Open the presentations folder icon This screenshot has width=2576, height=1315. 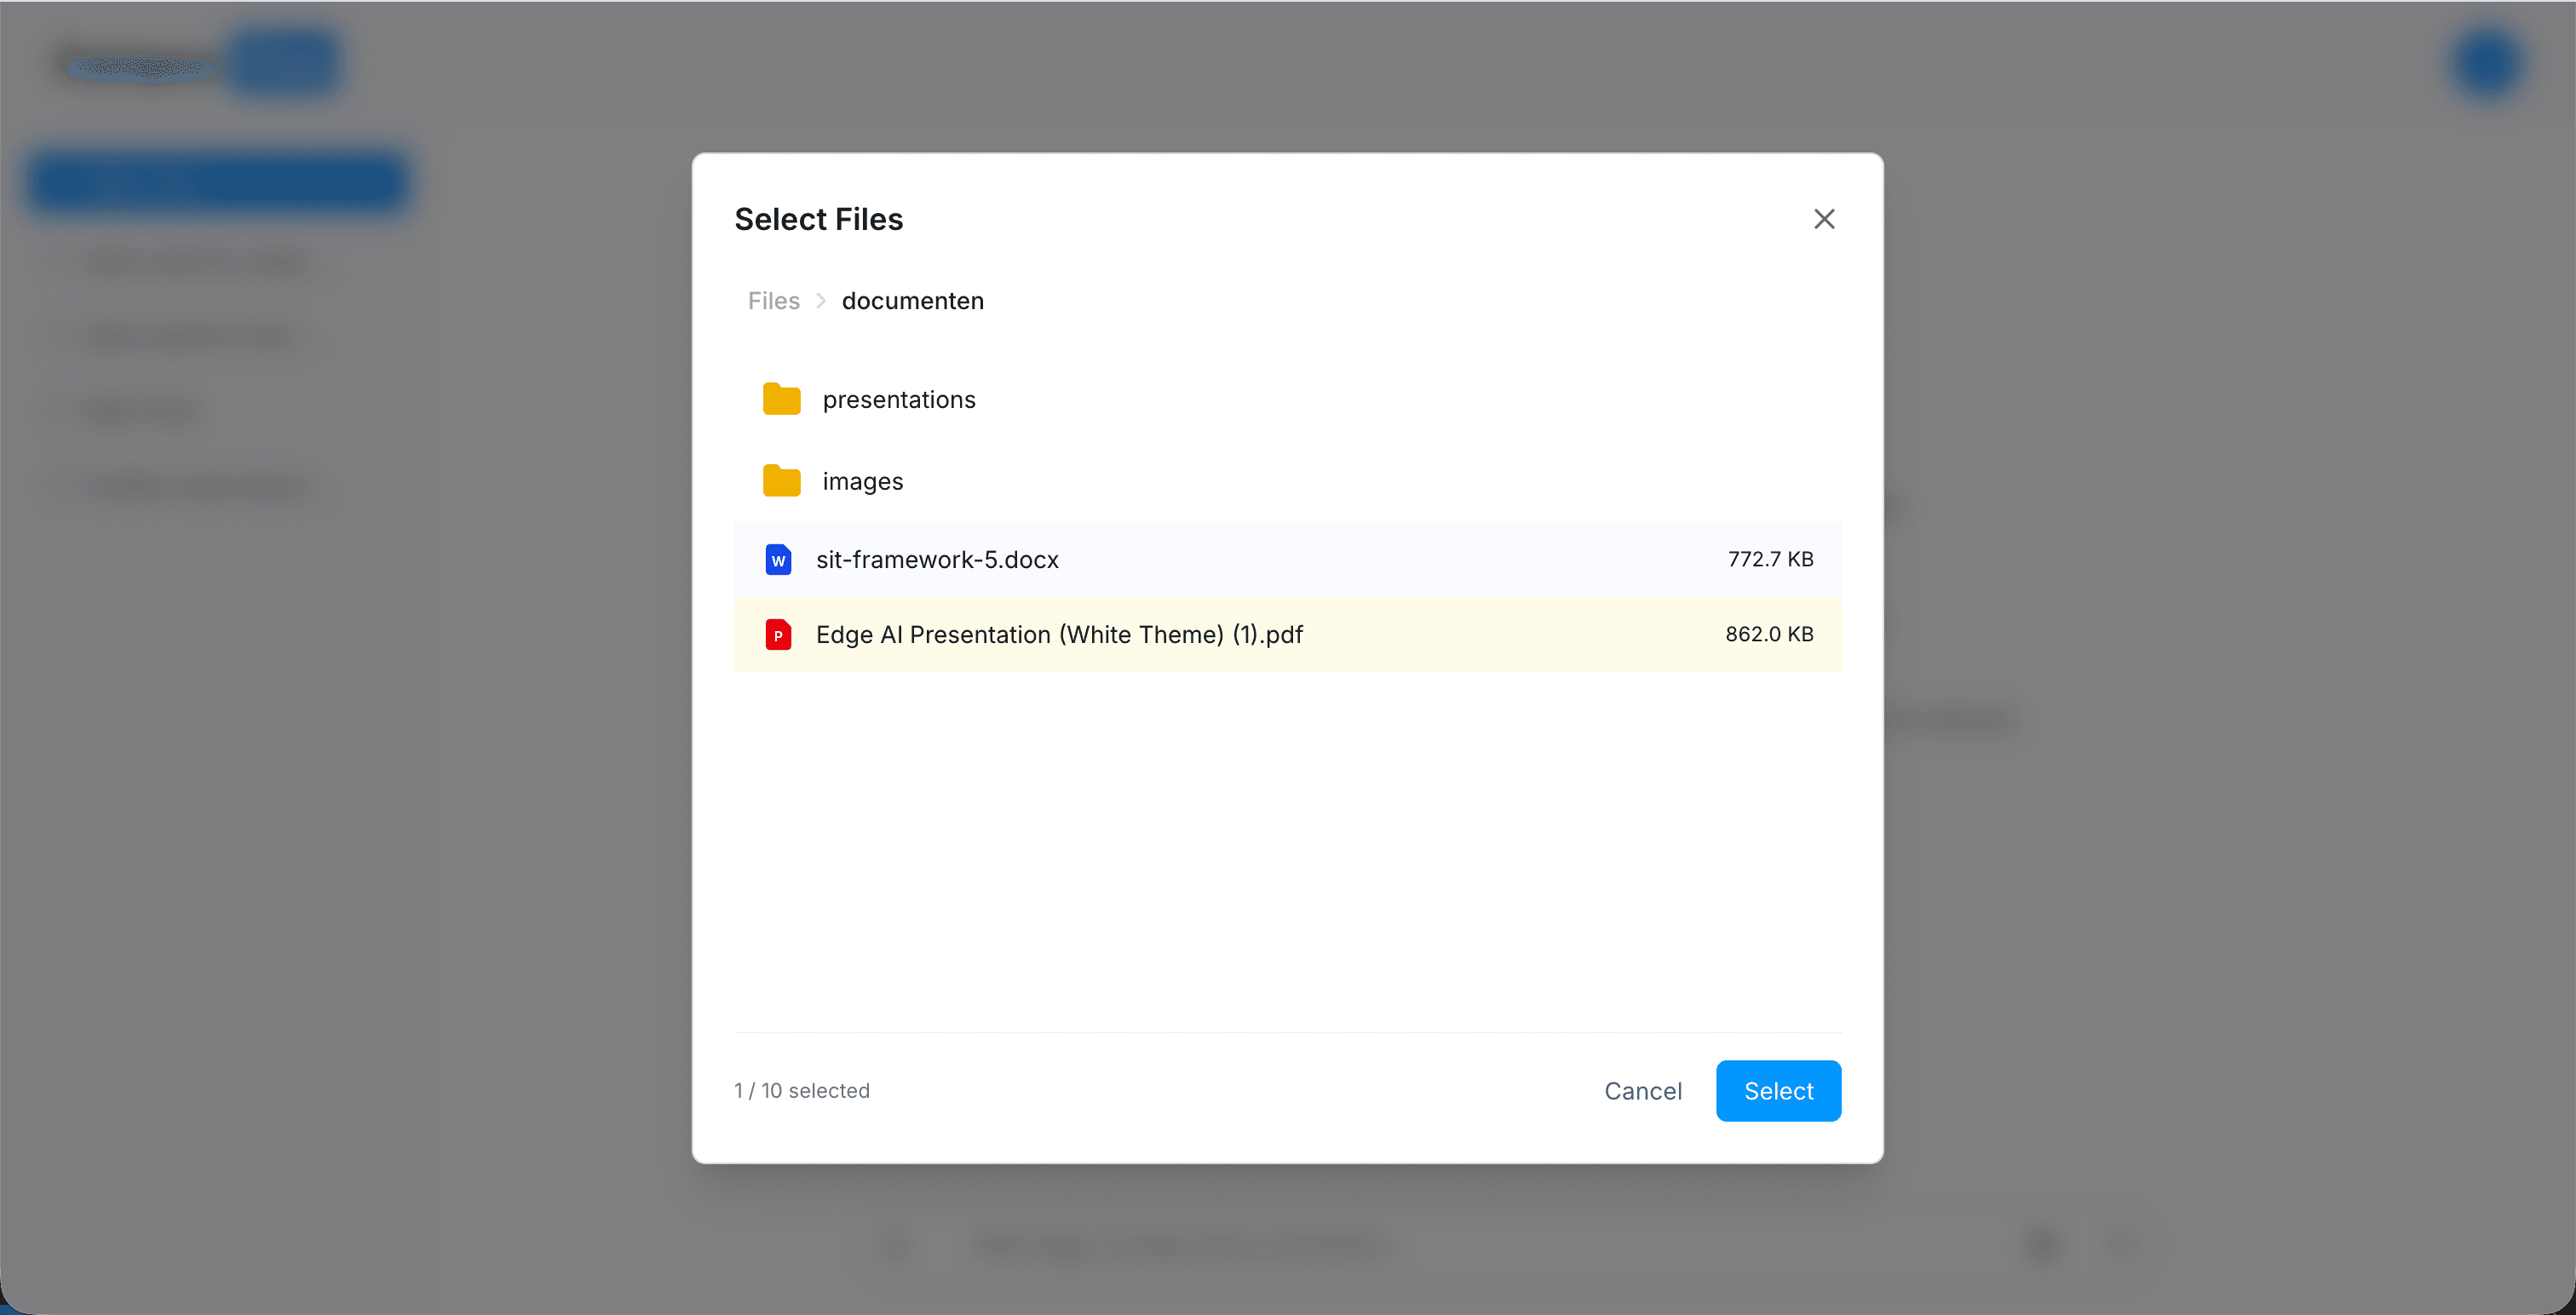coord(780,398)
